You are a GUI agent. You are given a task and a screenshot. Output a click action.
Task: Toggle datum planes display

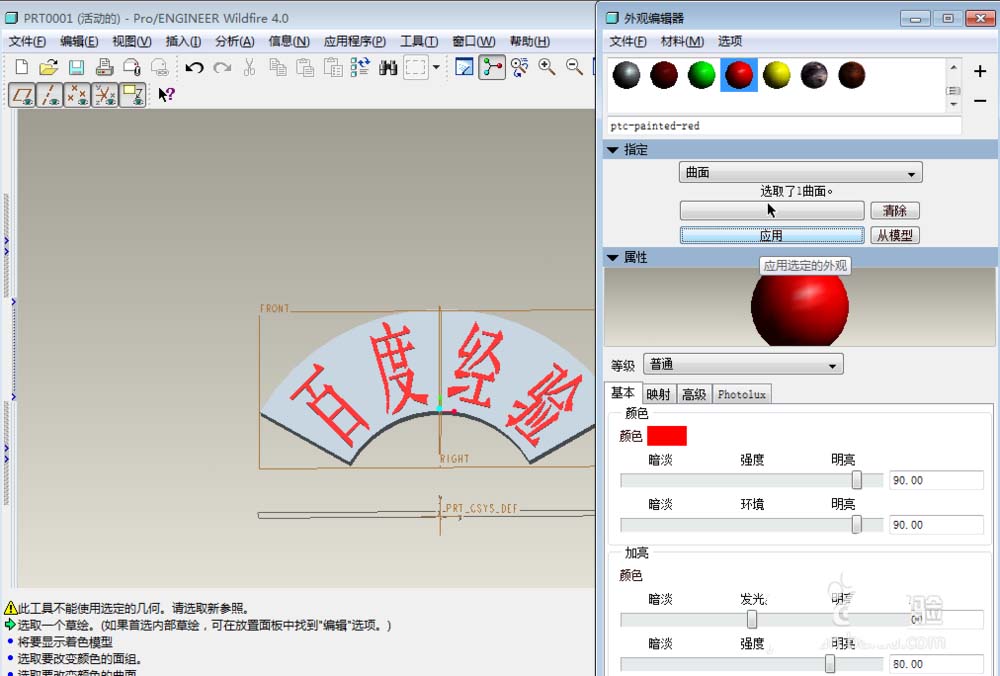[22, 94]
